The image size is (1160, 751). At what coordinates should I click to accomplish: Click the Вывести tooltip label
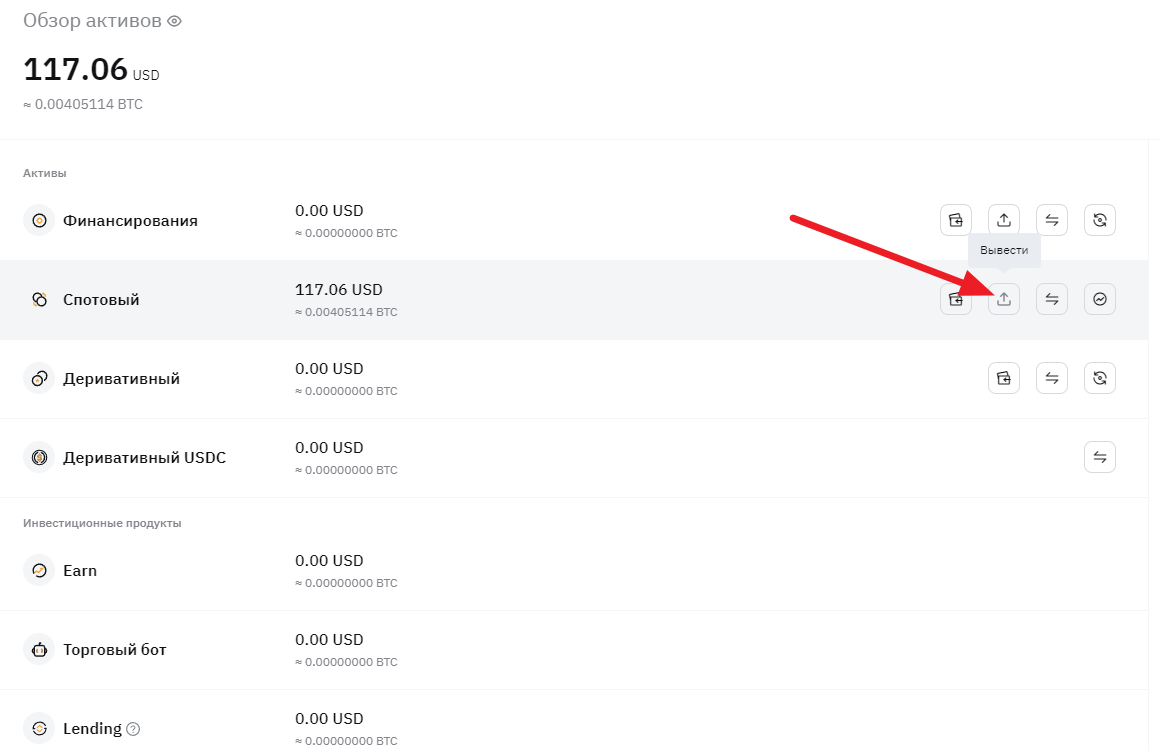[1004, 250]
